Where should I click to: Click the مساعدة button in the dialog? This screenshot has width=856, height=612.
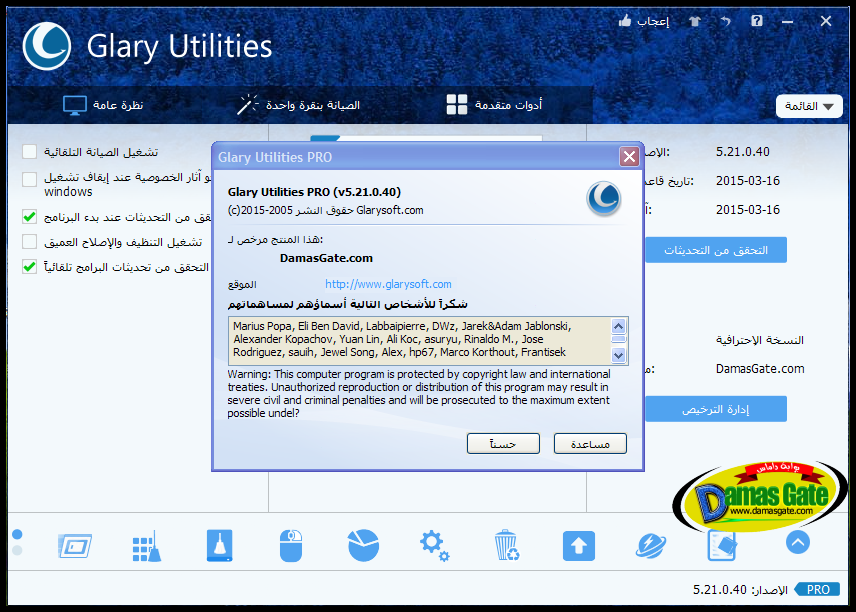pyautogui.click(x=590, y=444)
